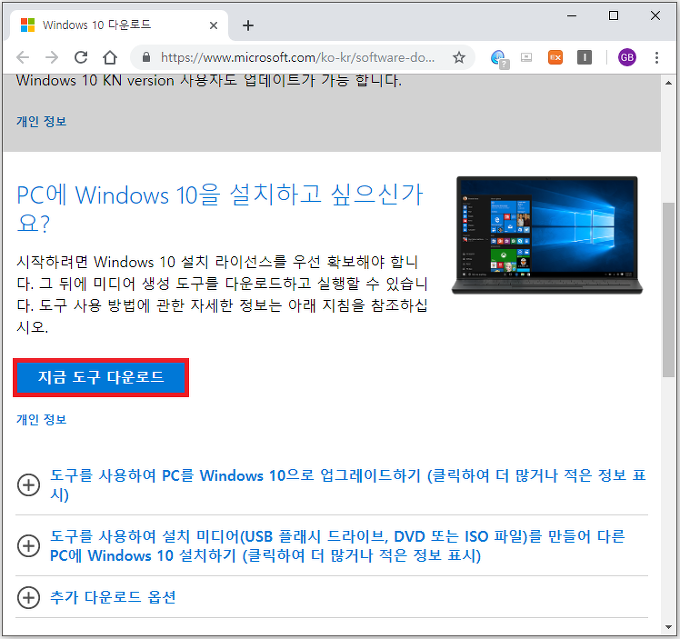View site security lock information
This screenshot has height=639, width=680.
coord(147,57)
